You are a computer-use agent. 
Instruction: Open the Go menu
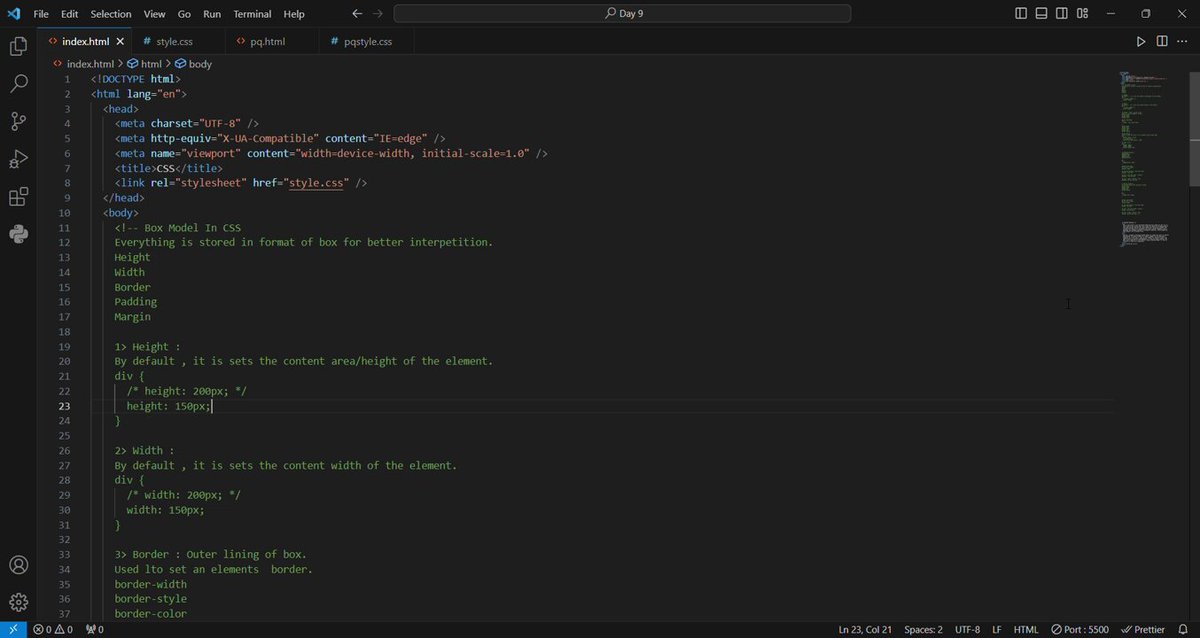(x=184, y=14)
